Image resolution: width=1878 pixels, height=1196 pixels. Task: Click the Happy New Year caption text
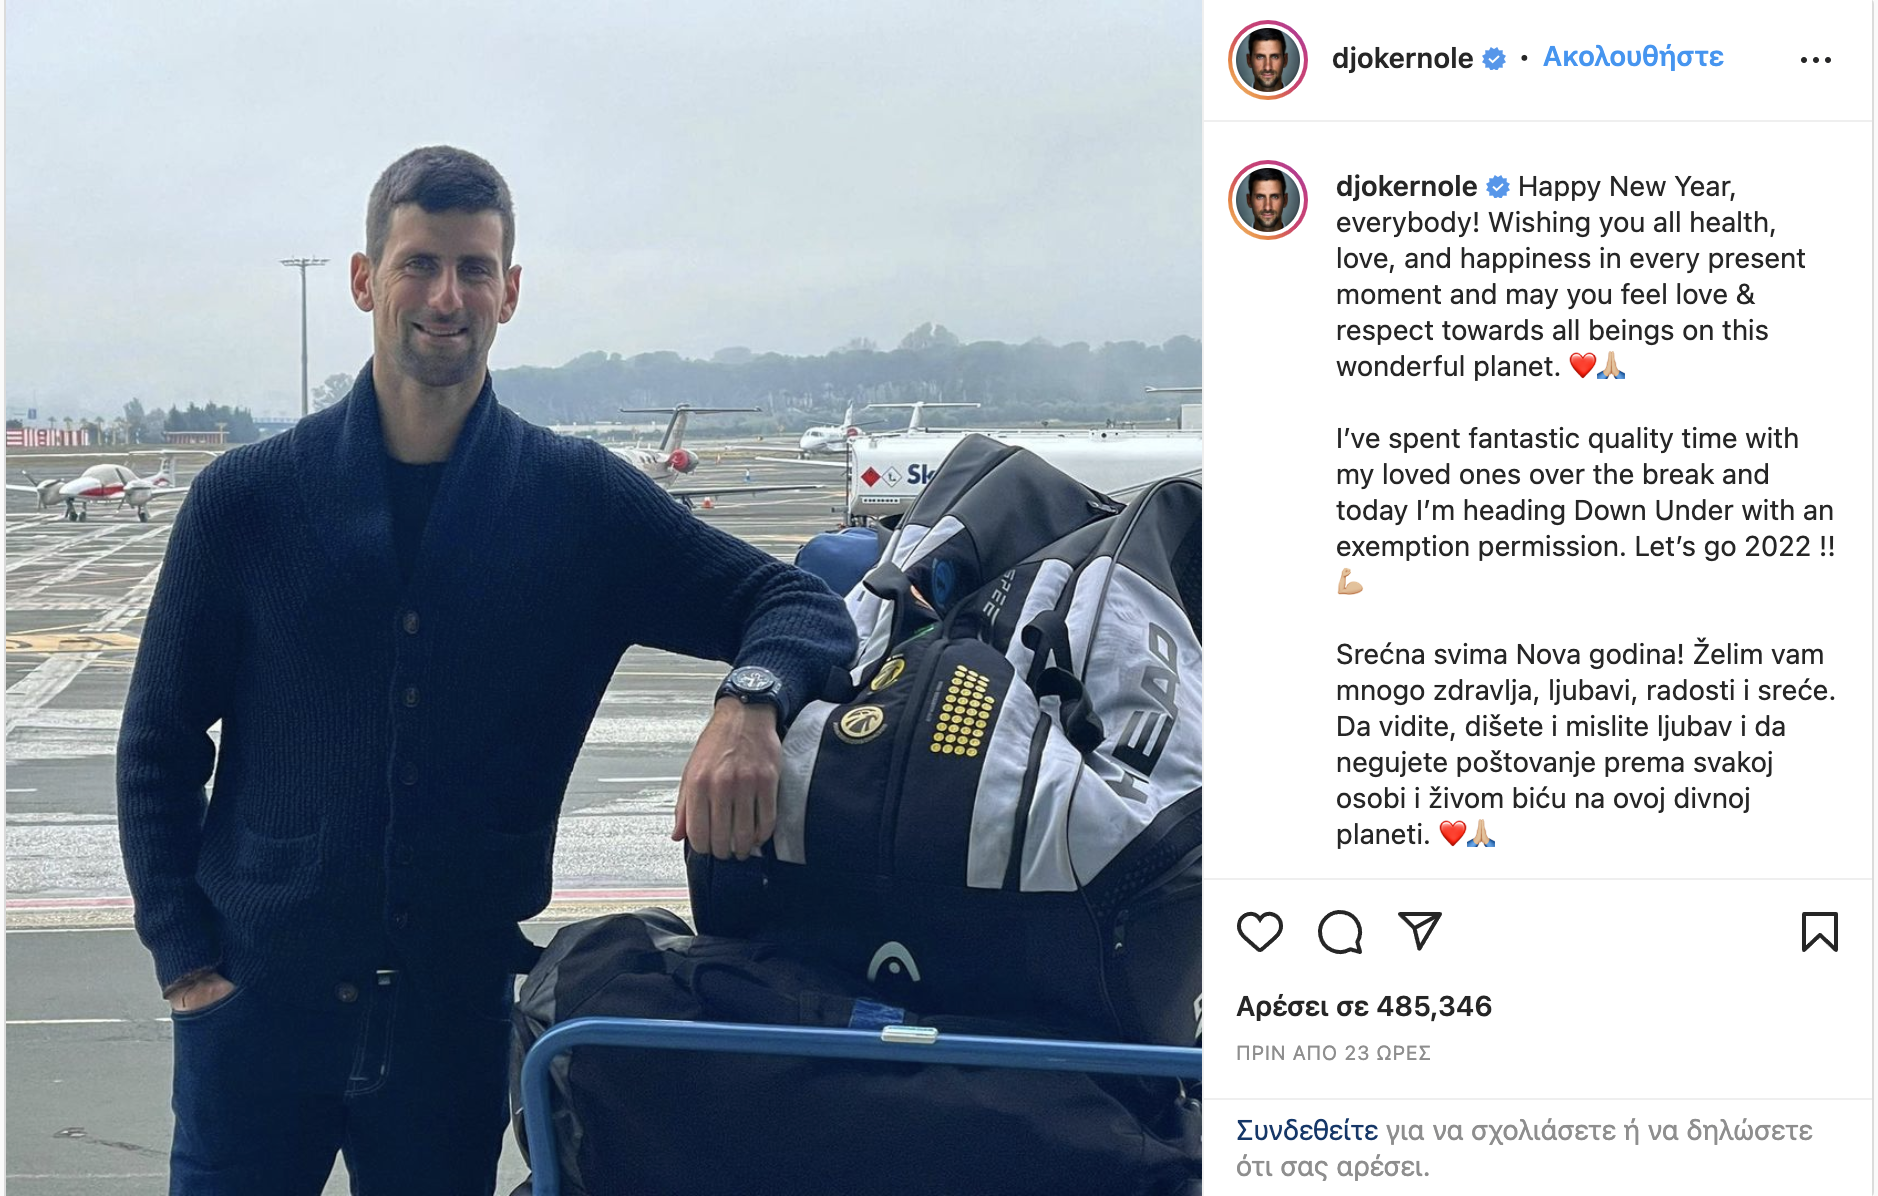tap(1626, 186)
